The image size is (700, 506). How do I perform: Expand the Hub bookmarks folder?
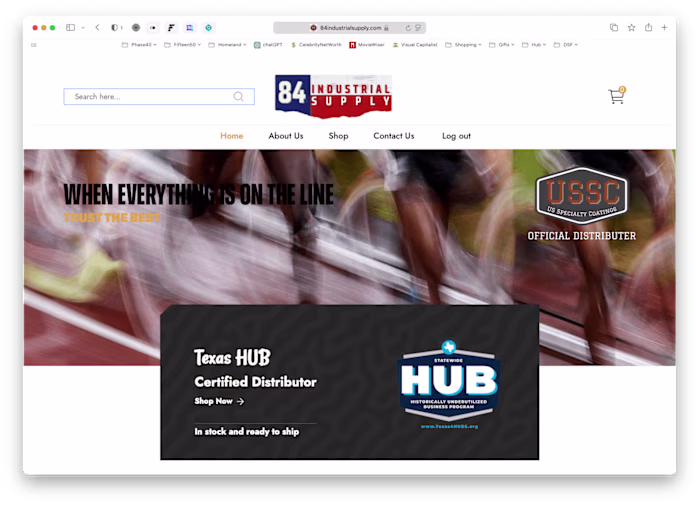tap(534, 45)
